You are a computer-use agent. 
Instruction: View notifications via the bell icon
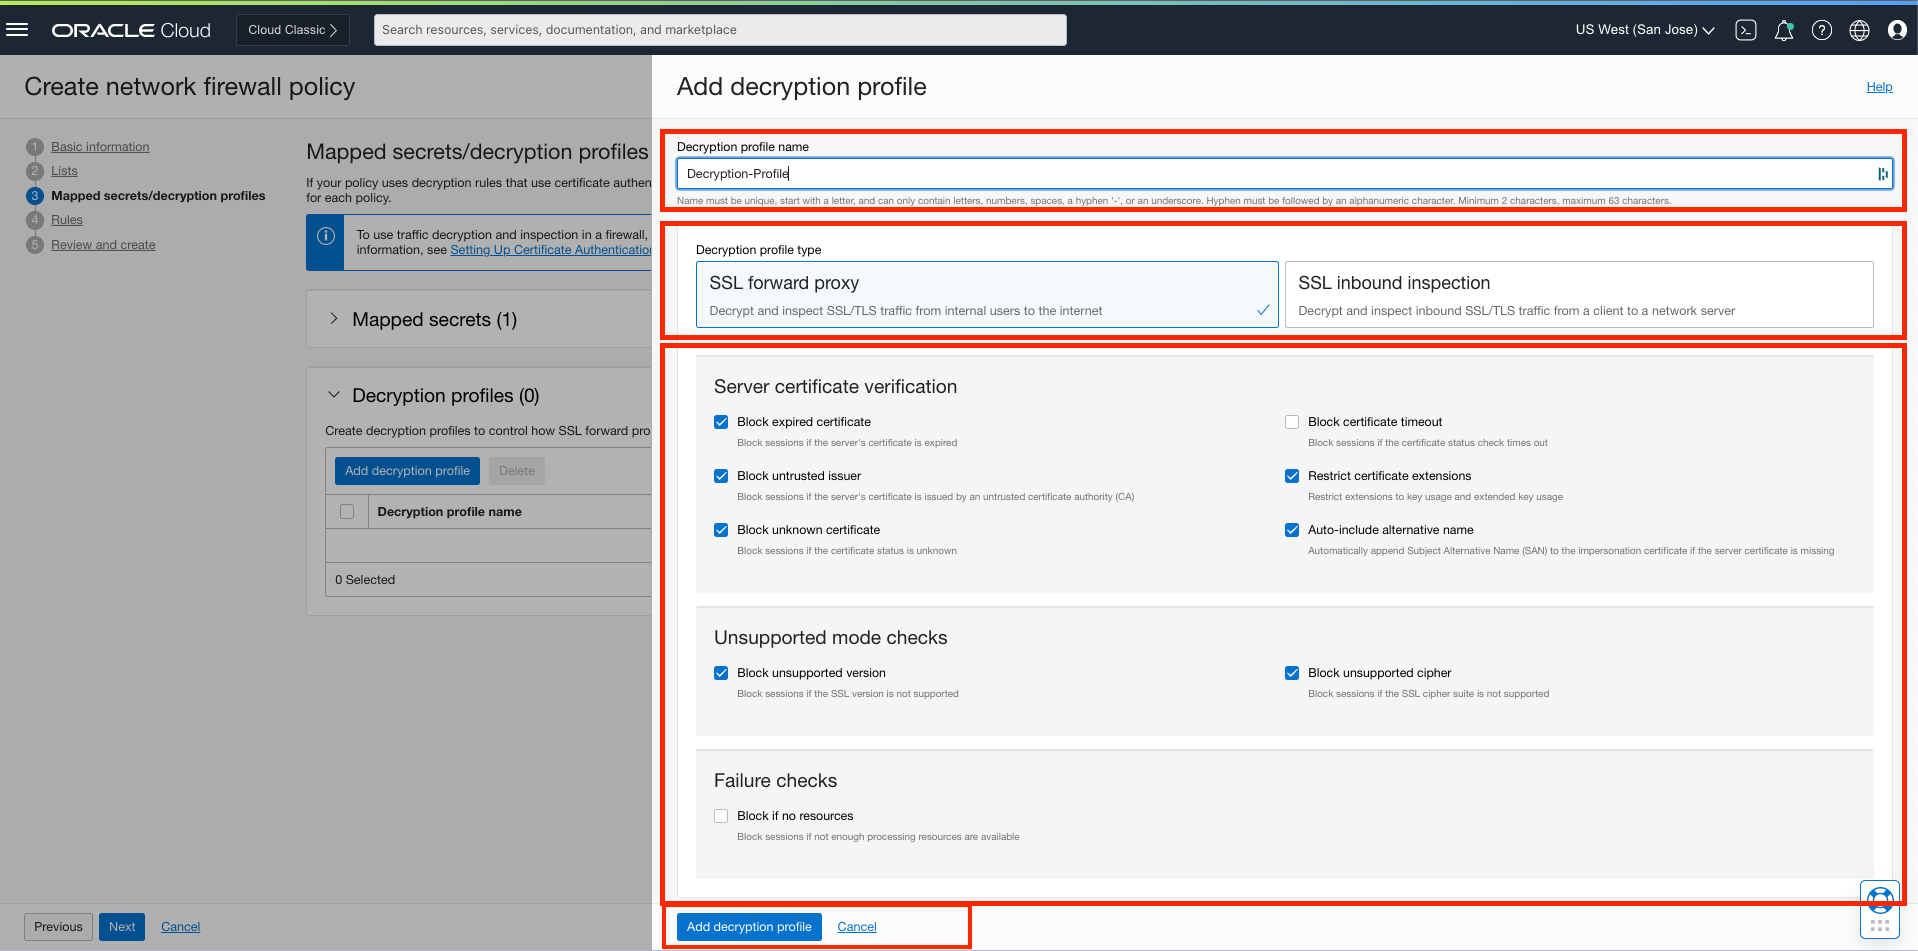click(x=1784, y=30)
